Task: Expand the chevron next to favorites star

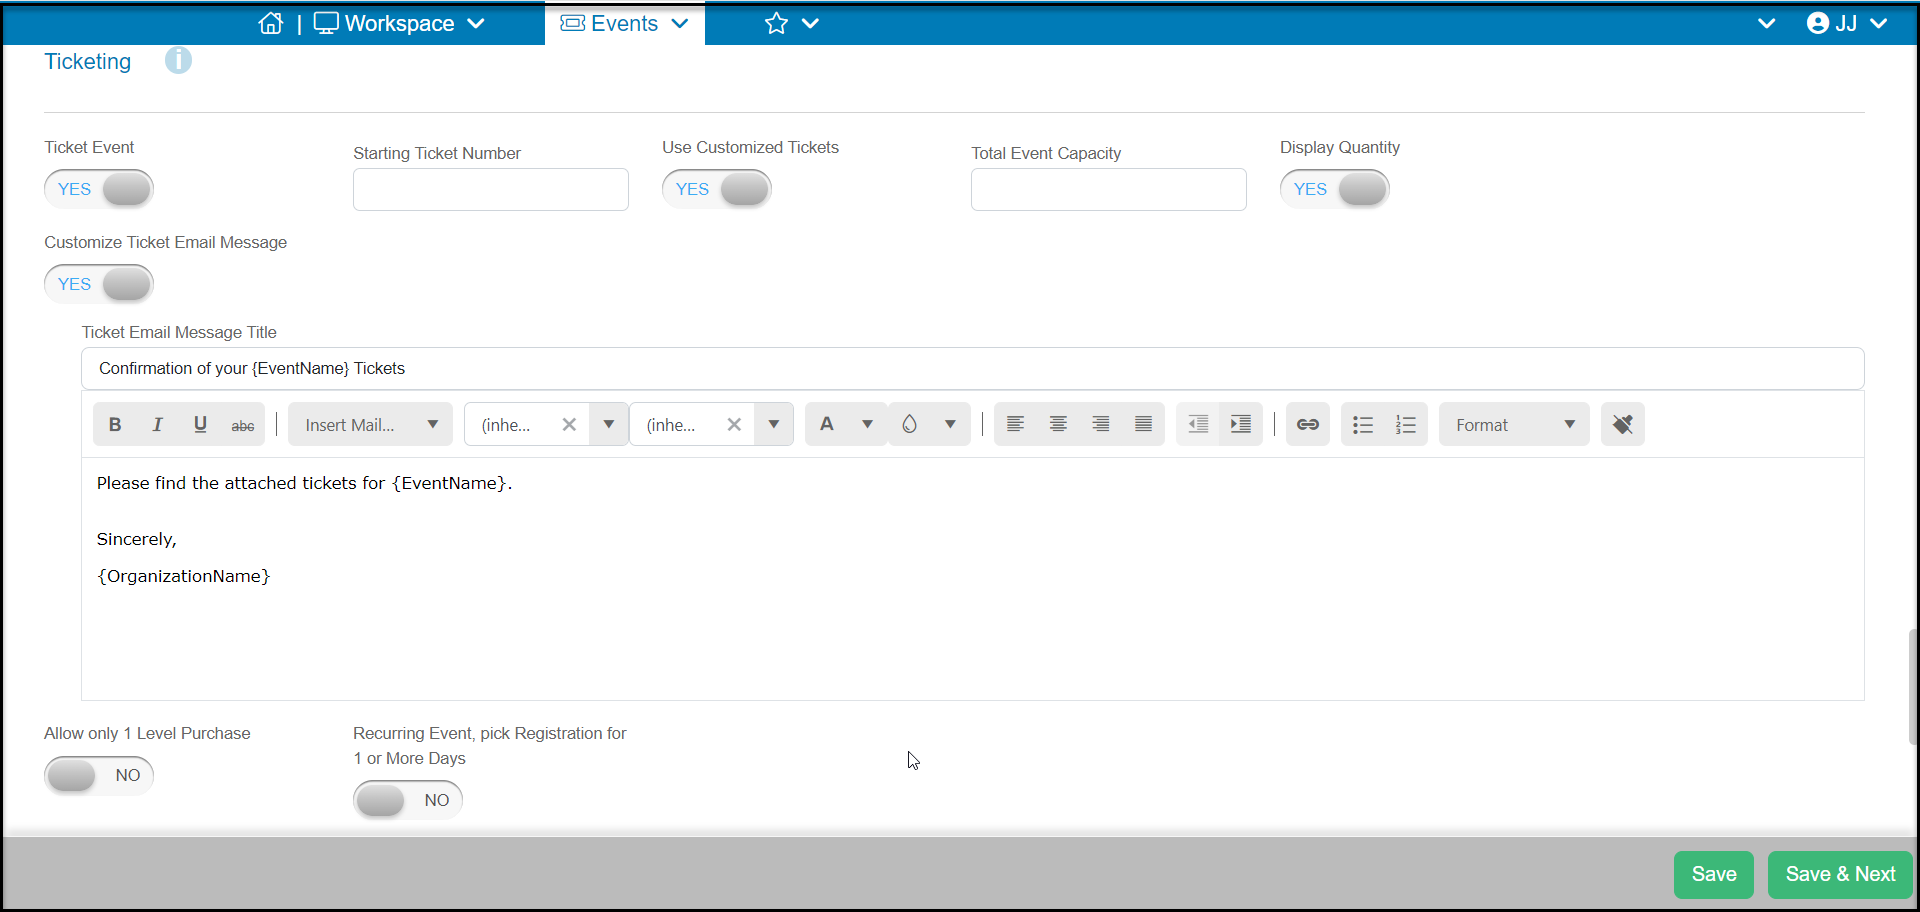Action: (x=811, y=23)
